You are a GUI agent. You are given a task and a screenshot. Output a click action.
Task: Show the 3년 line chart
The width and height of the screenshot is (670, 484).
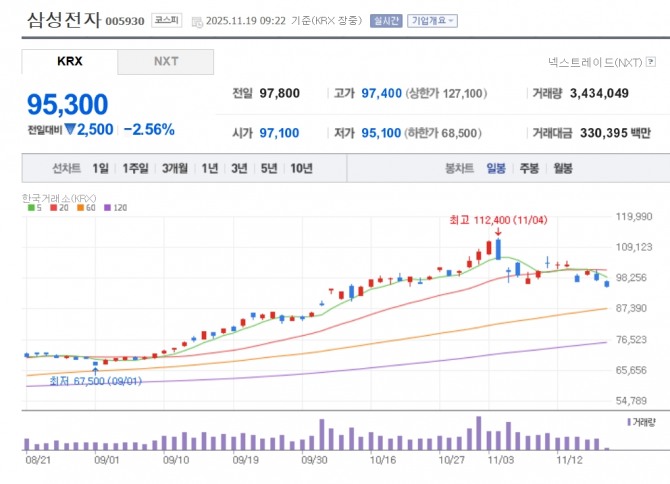238,168
